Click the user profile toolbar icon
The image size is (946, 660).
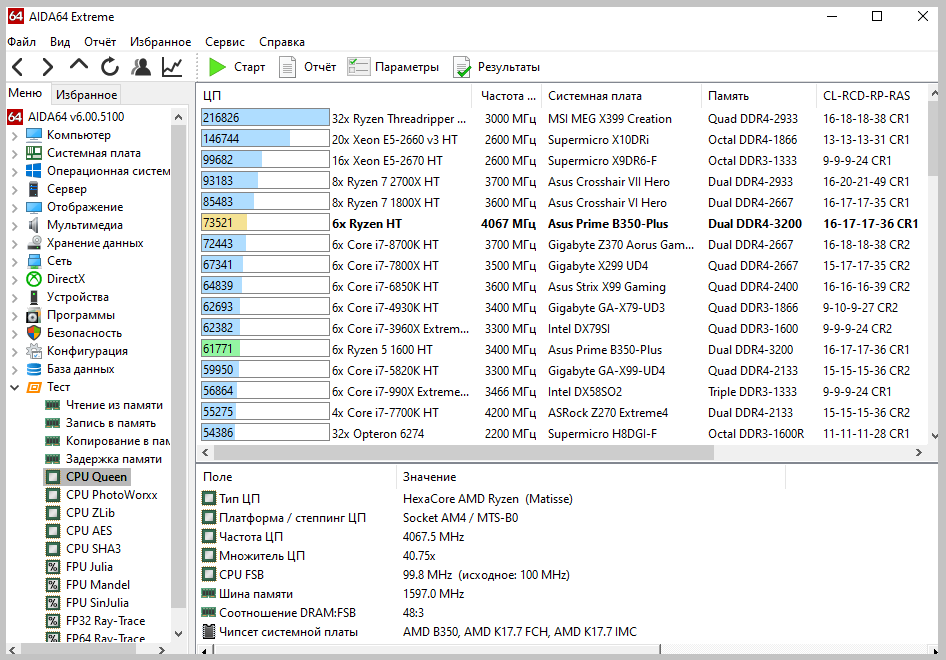[141, 66]
